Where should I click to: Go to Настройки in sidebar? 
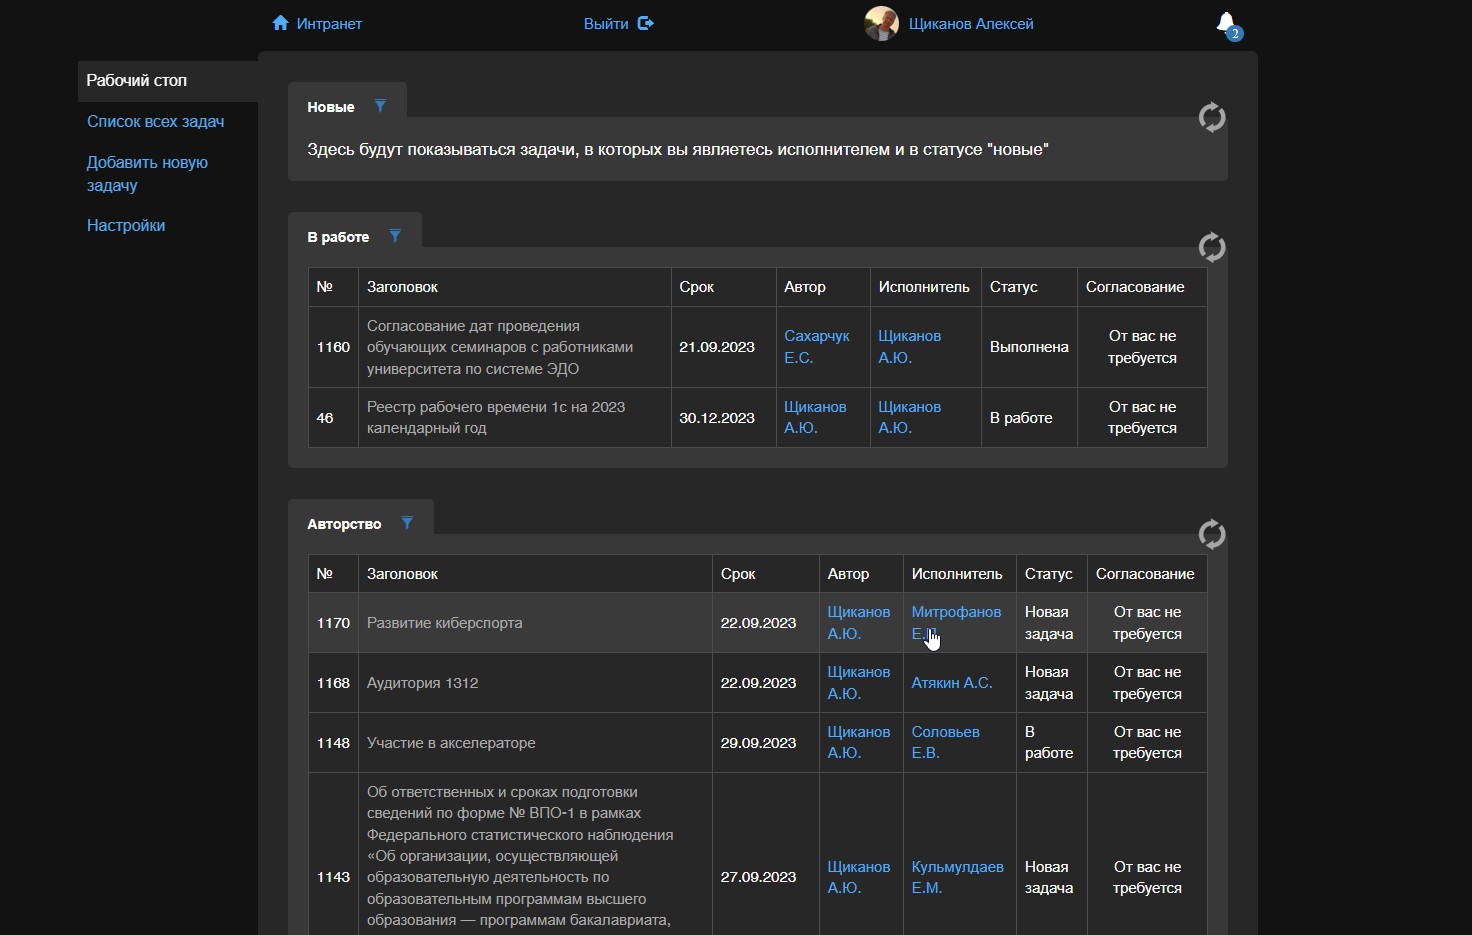point(126,225)
